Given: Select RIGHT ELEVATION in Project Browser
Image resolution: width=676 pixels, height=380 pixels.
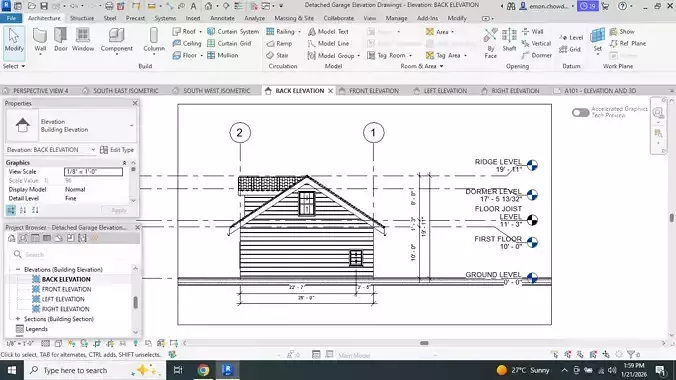Looking at the screenshot, I should (x=66, y=309).
